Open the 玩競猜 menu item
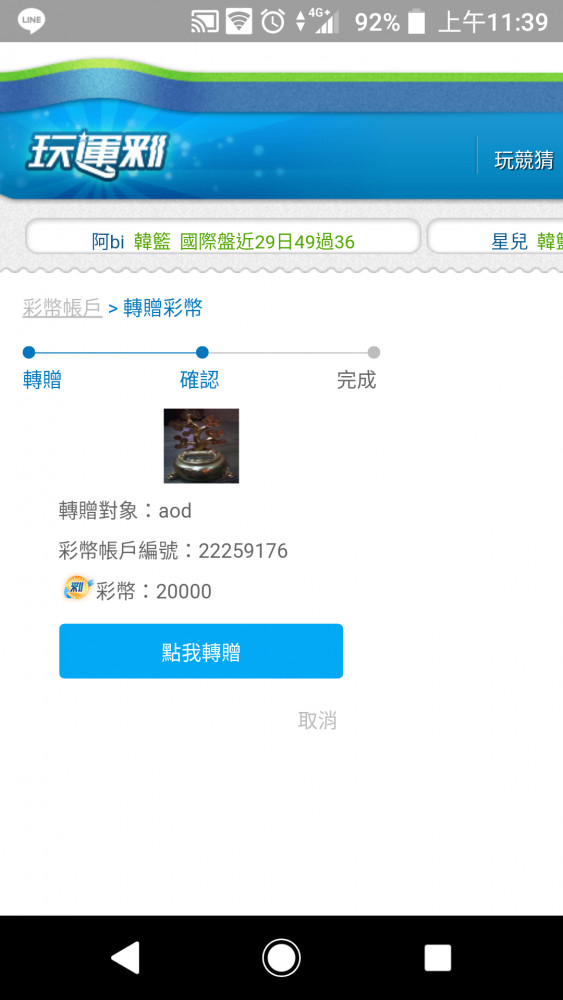563x1000 pixels. pos(524,160)
